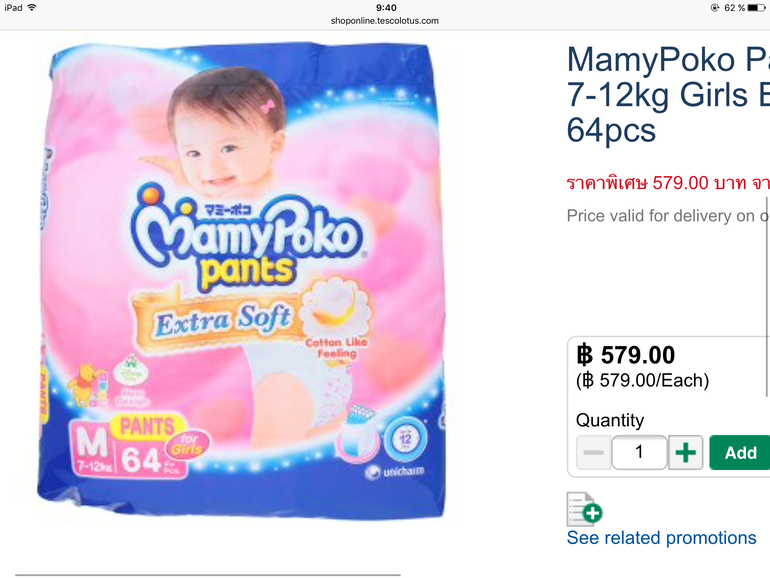Tap the shoponline.tescolotus.com address bar
The height and width of the screenshot is (578, 770).
pyautogui.click(x=385, y=21)
